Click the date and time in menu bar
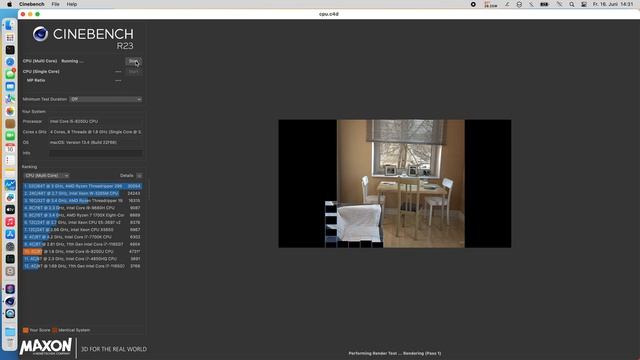This screenshot has height=360, width=640. click(x=613, y=4)
